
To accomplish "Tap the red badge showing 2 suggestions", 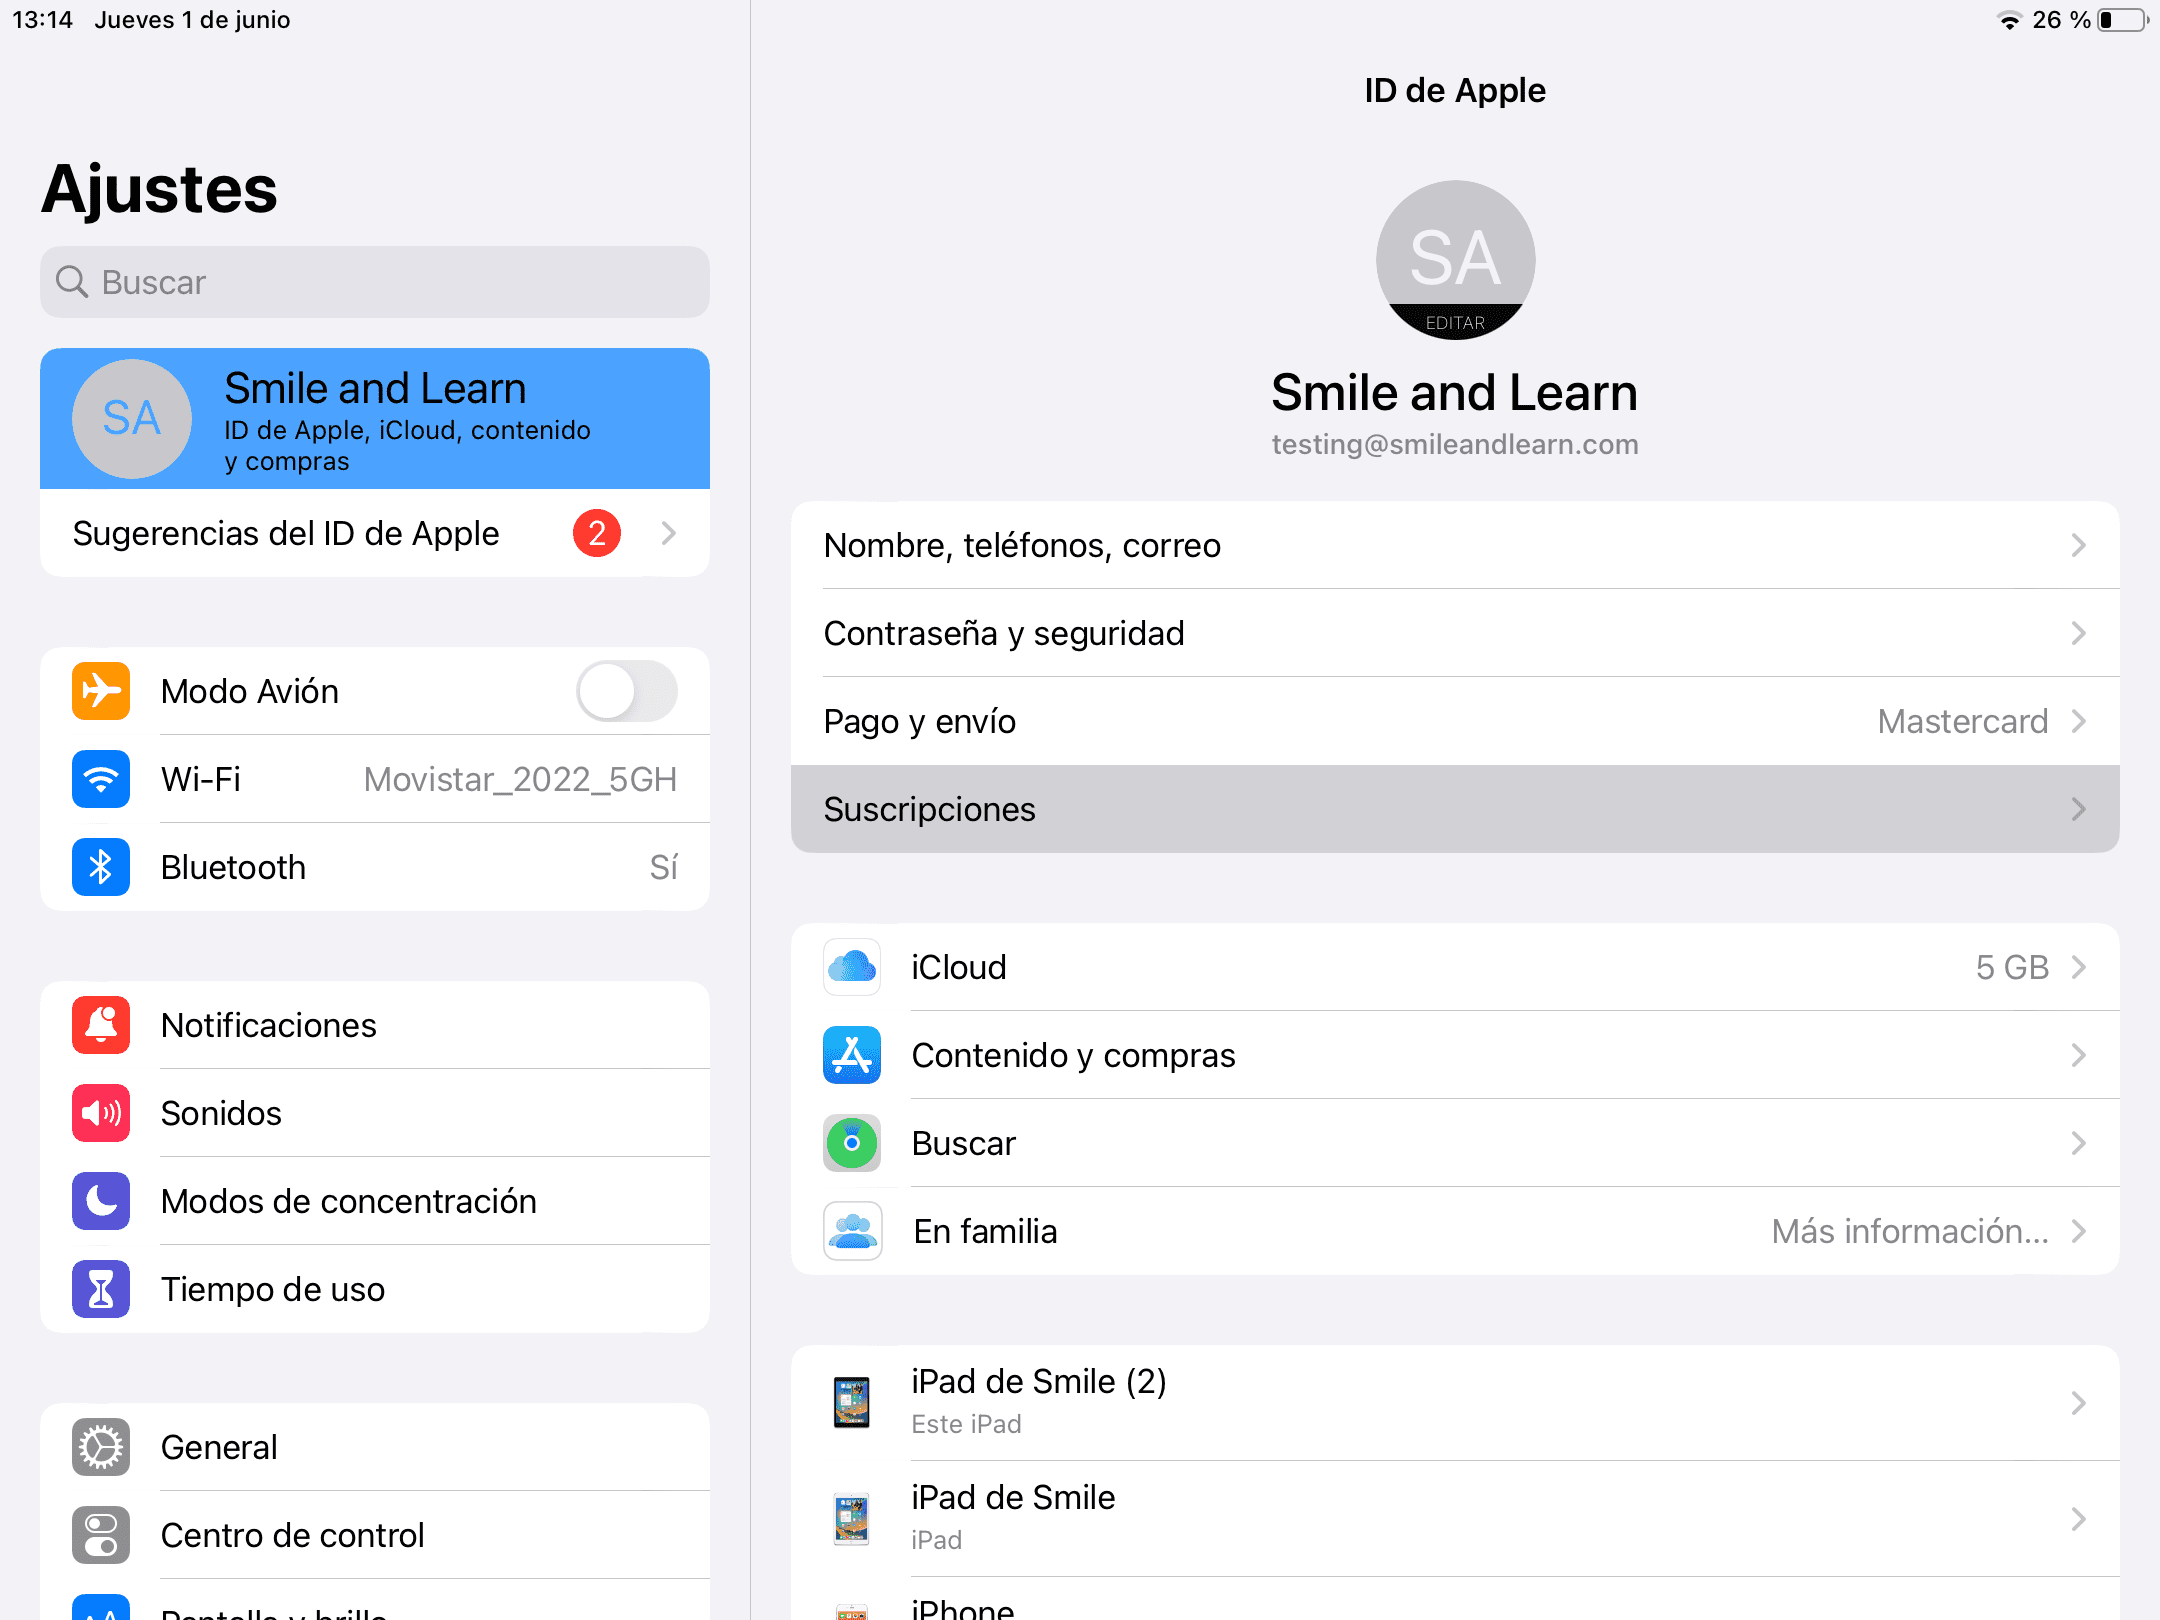I will tap(597, 533).
